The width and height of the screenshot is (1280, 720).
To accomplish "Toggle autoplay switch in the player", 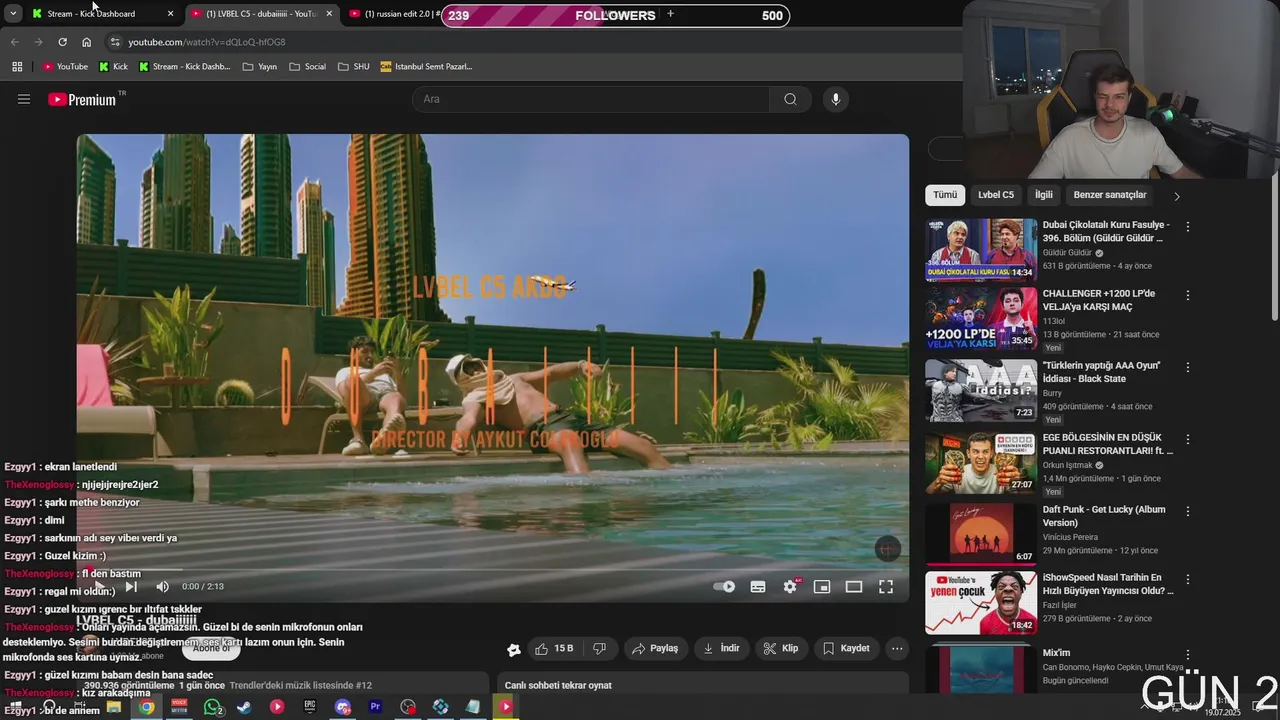I will [x=724, y=587].
